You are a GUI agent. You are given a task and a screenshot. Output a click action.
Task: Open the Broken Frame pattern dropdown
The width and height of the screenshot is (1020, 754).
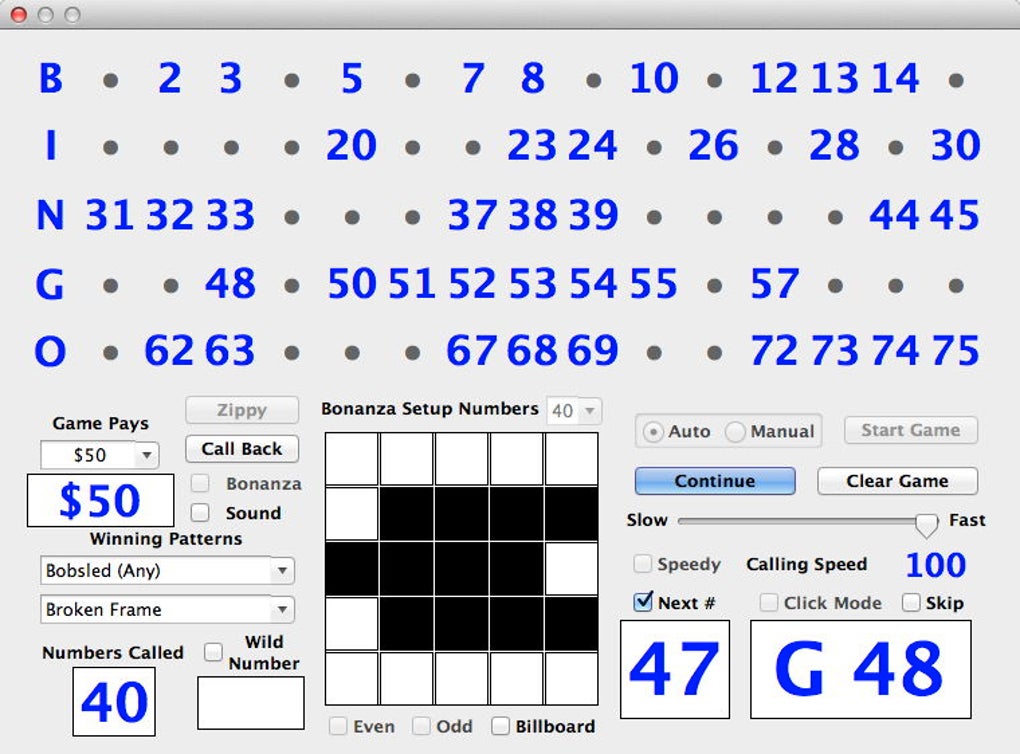click(282, 609)
